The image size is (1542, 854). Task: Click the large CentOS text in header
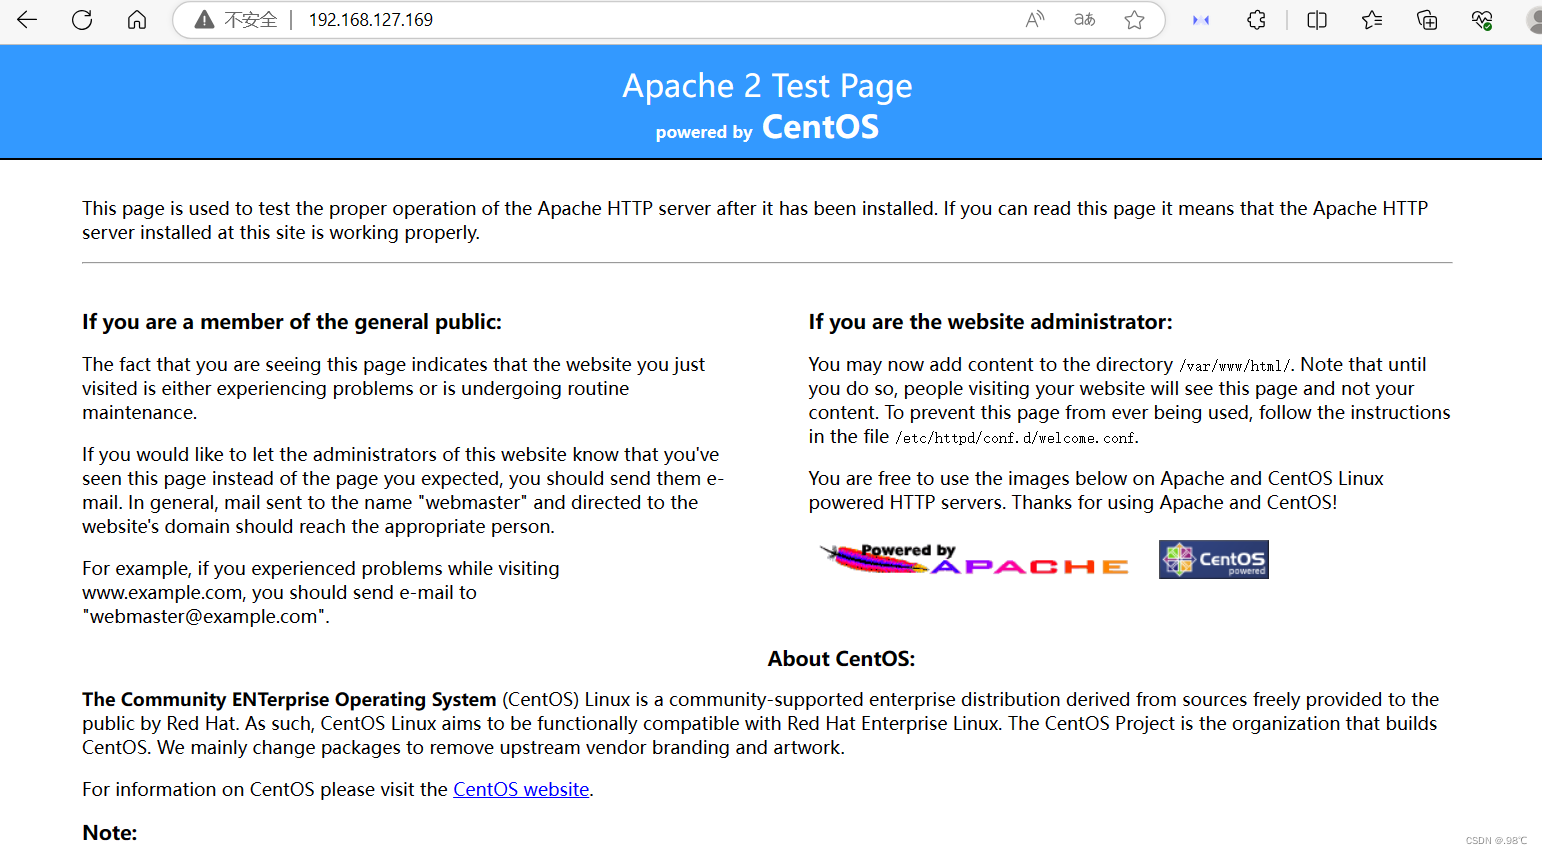pos(820,127)
